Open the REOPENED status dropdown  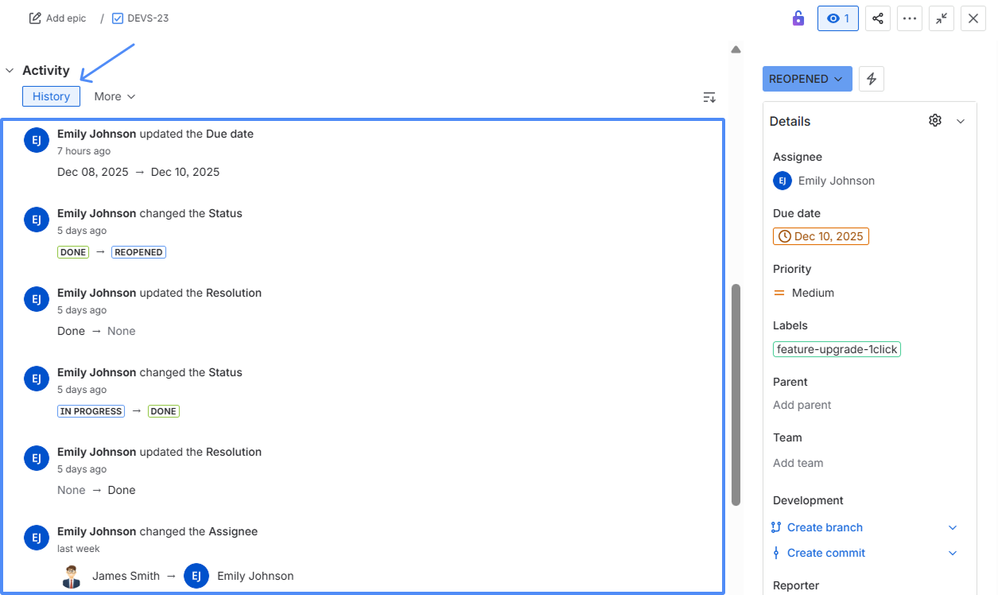tap(807, 78)
